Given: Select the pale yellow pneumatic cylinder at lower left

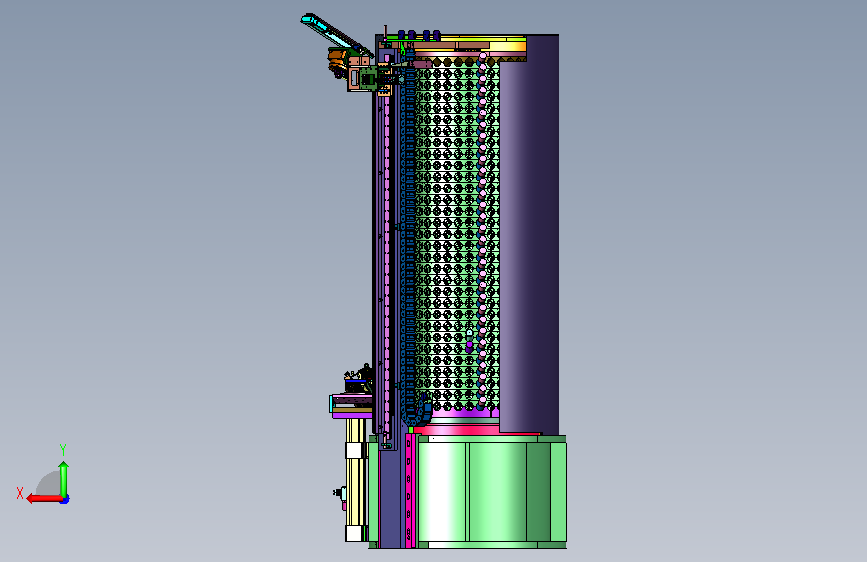Looking at the screenshot, I should pyautogui.click(x=356, y=480).
